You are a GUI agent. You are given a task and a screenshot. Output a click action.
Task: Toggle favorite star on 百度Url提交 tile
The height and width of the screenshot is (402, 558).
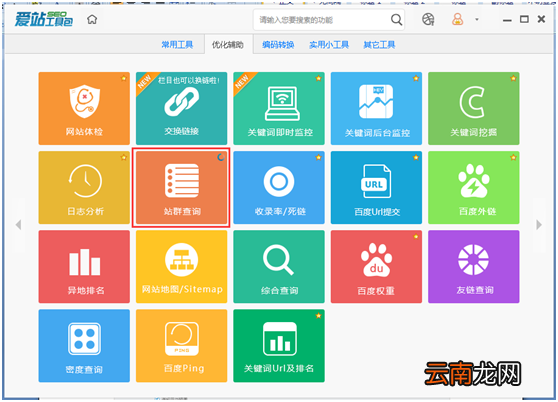[416, 157]
